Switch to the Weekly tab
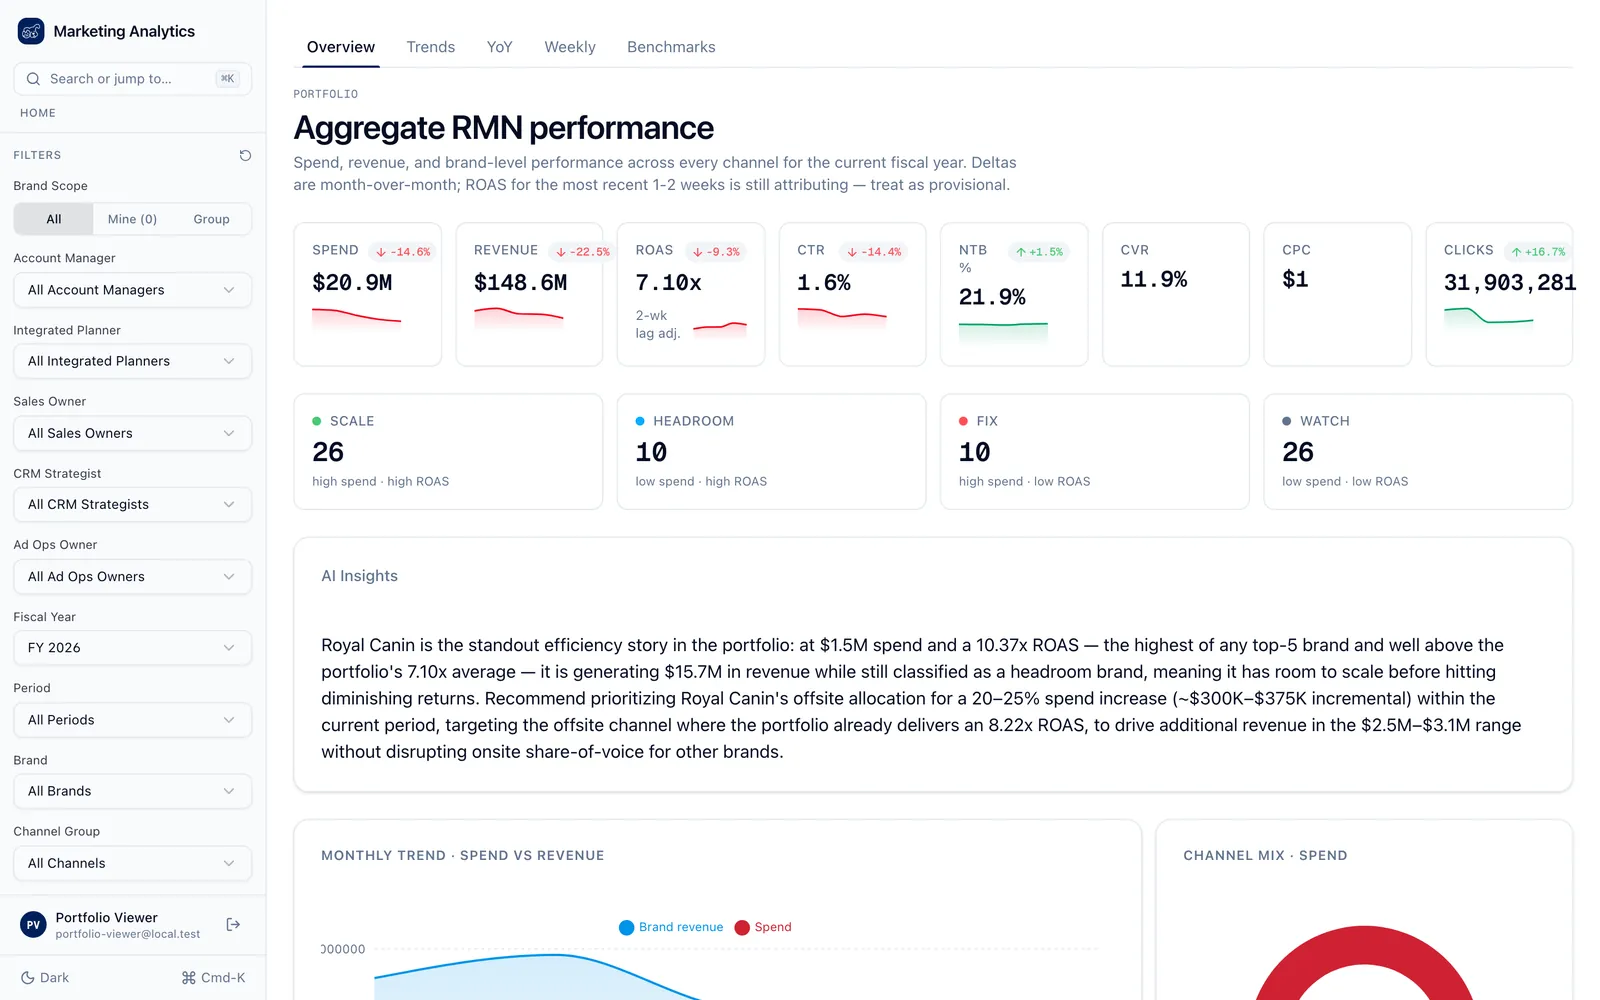Image resolution: width=1600 pixels, height=1000 pixels. pyautogui.click(x=570, y=47)
